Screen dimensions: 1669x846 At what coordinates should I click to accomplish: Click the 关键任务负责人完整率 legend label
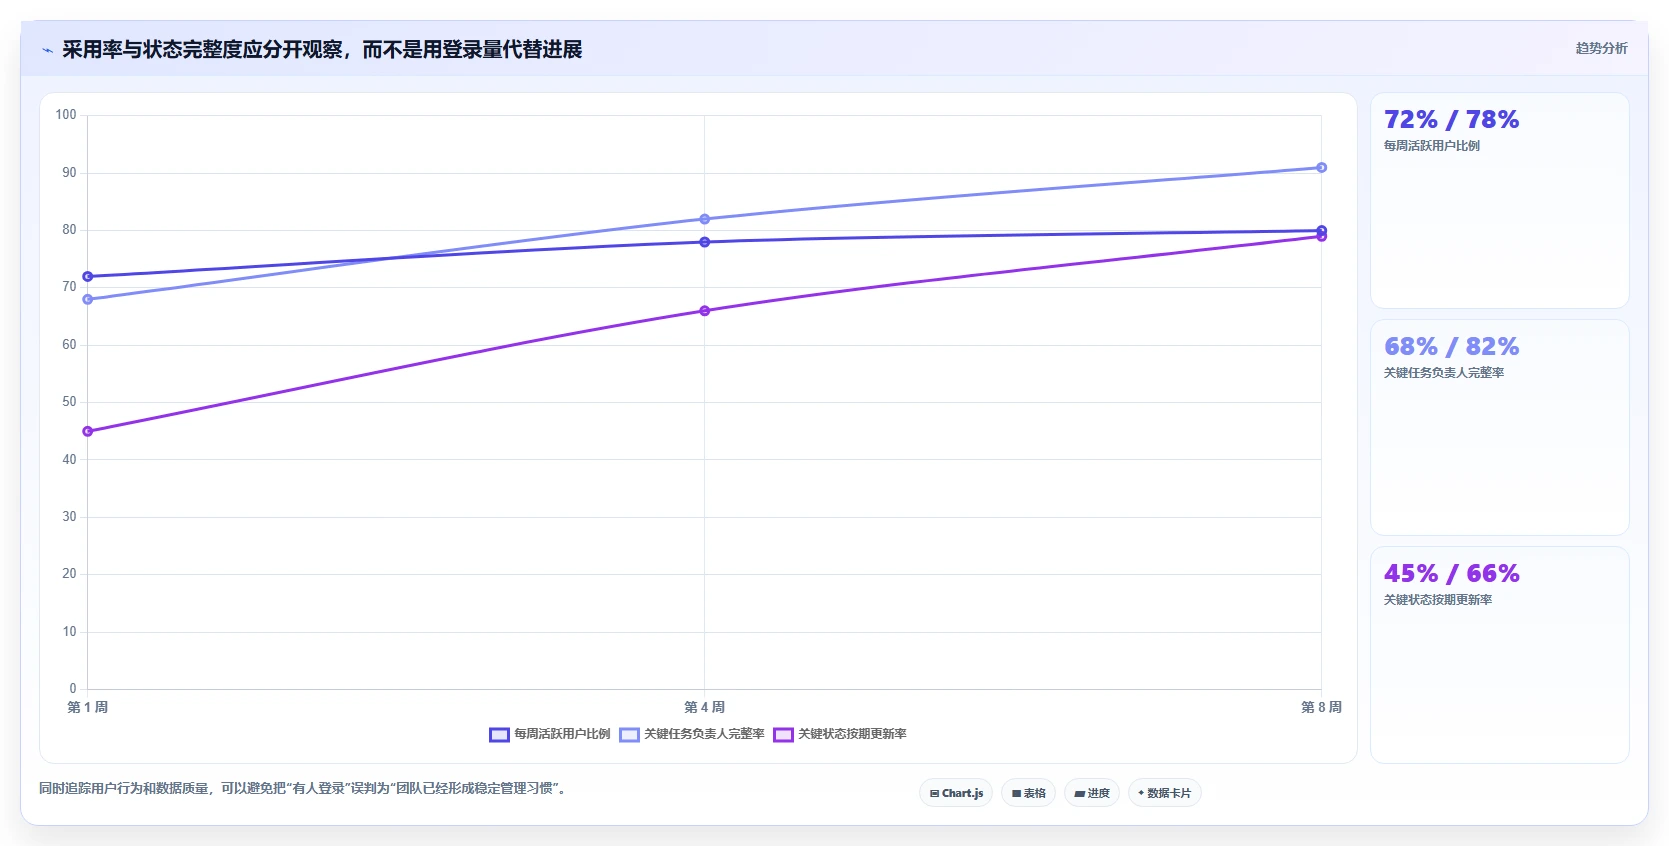tap(704, 734)
